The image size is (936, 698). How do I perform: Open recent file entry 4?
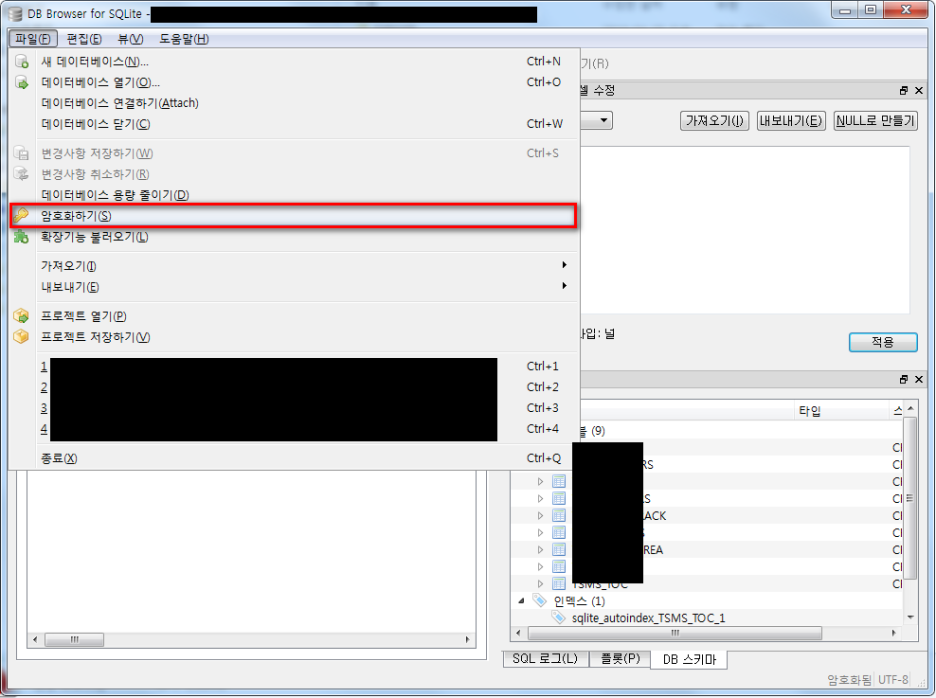(294, 429)
